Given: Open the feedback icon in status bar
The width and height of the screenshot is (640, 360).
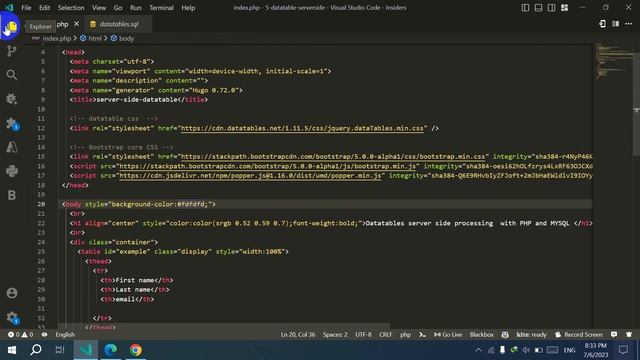Looking at the screenshot, I should [x=614, y=334].
